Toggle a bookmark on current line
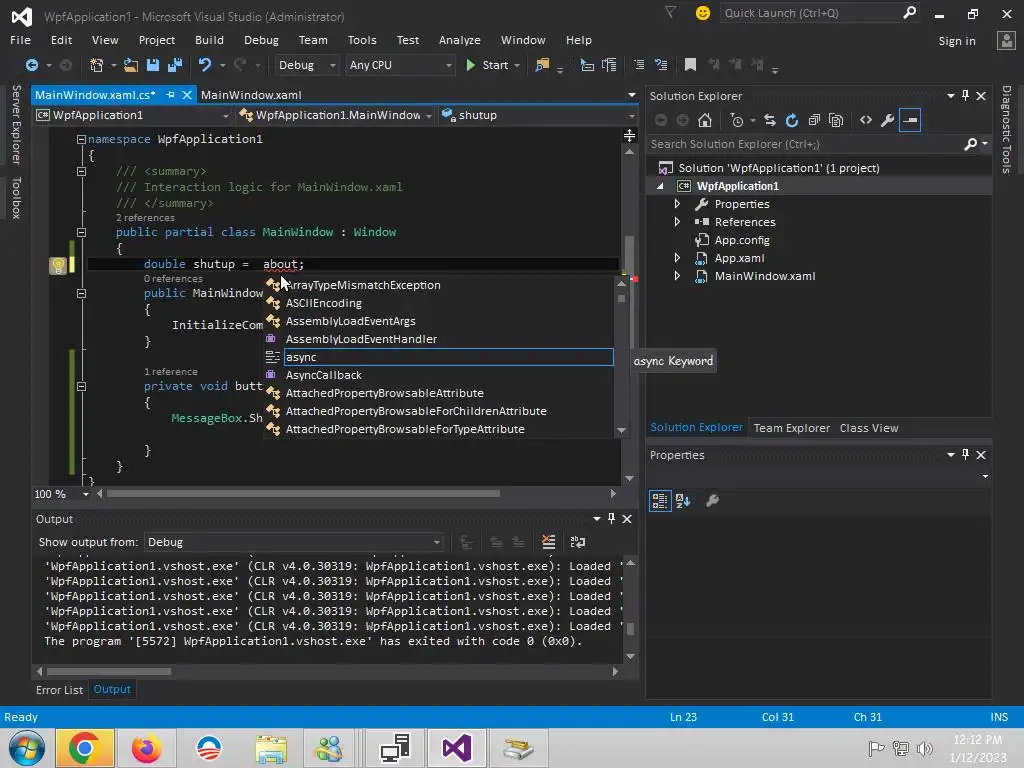This screenshot has width=1024, height=768. pos(690,65)
